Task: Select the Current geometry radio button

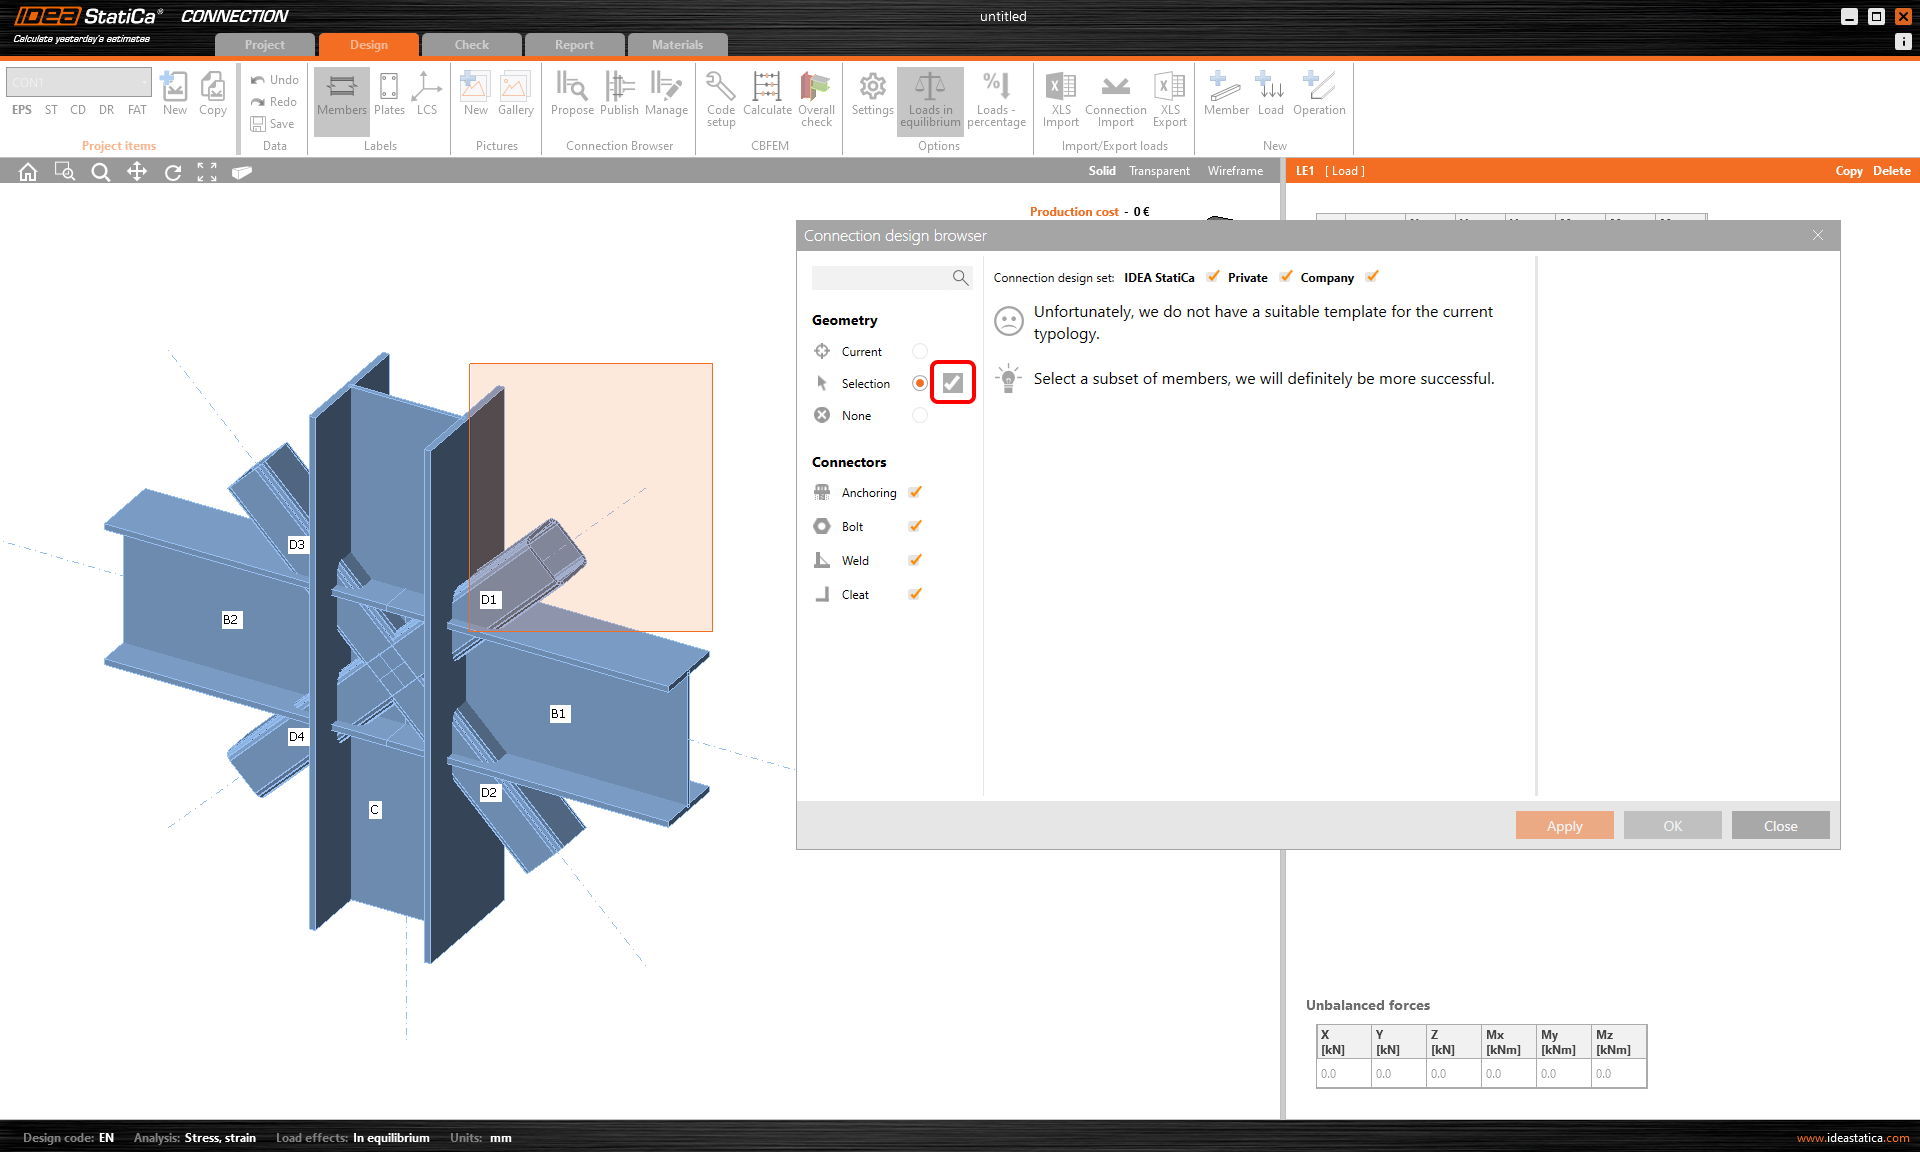Action: (920, 351)
